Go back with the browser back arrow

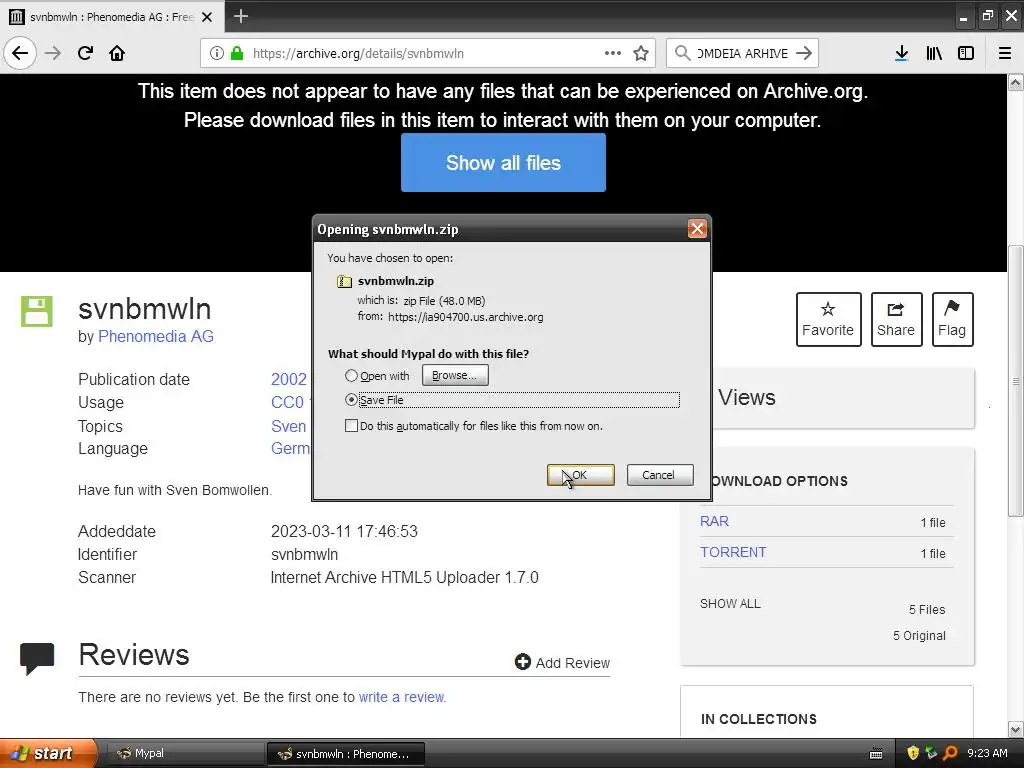pos(20,53)
